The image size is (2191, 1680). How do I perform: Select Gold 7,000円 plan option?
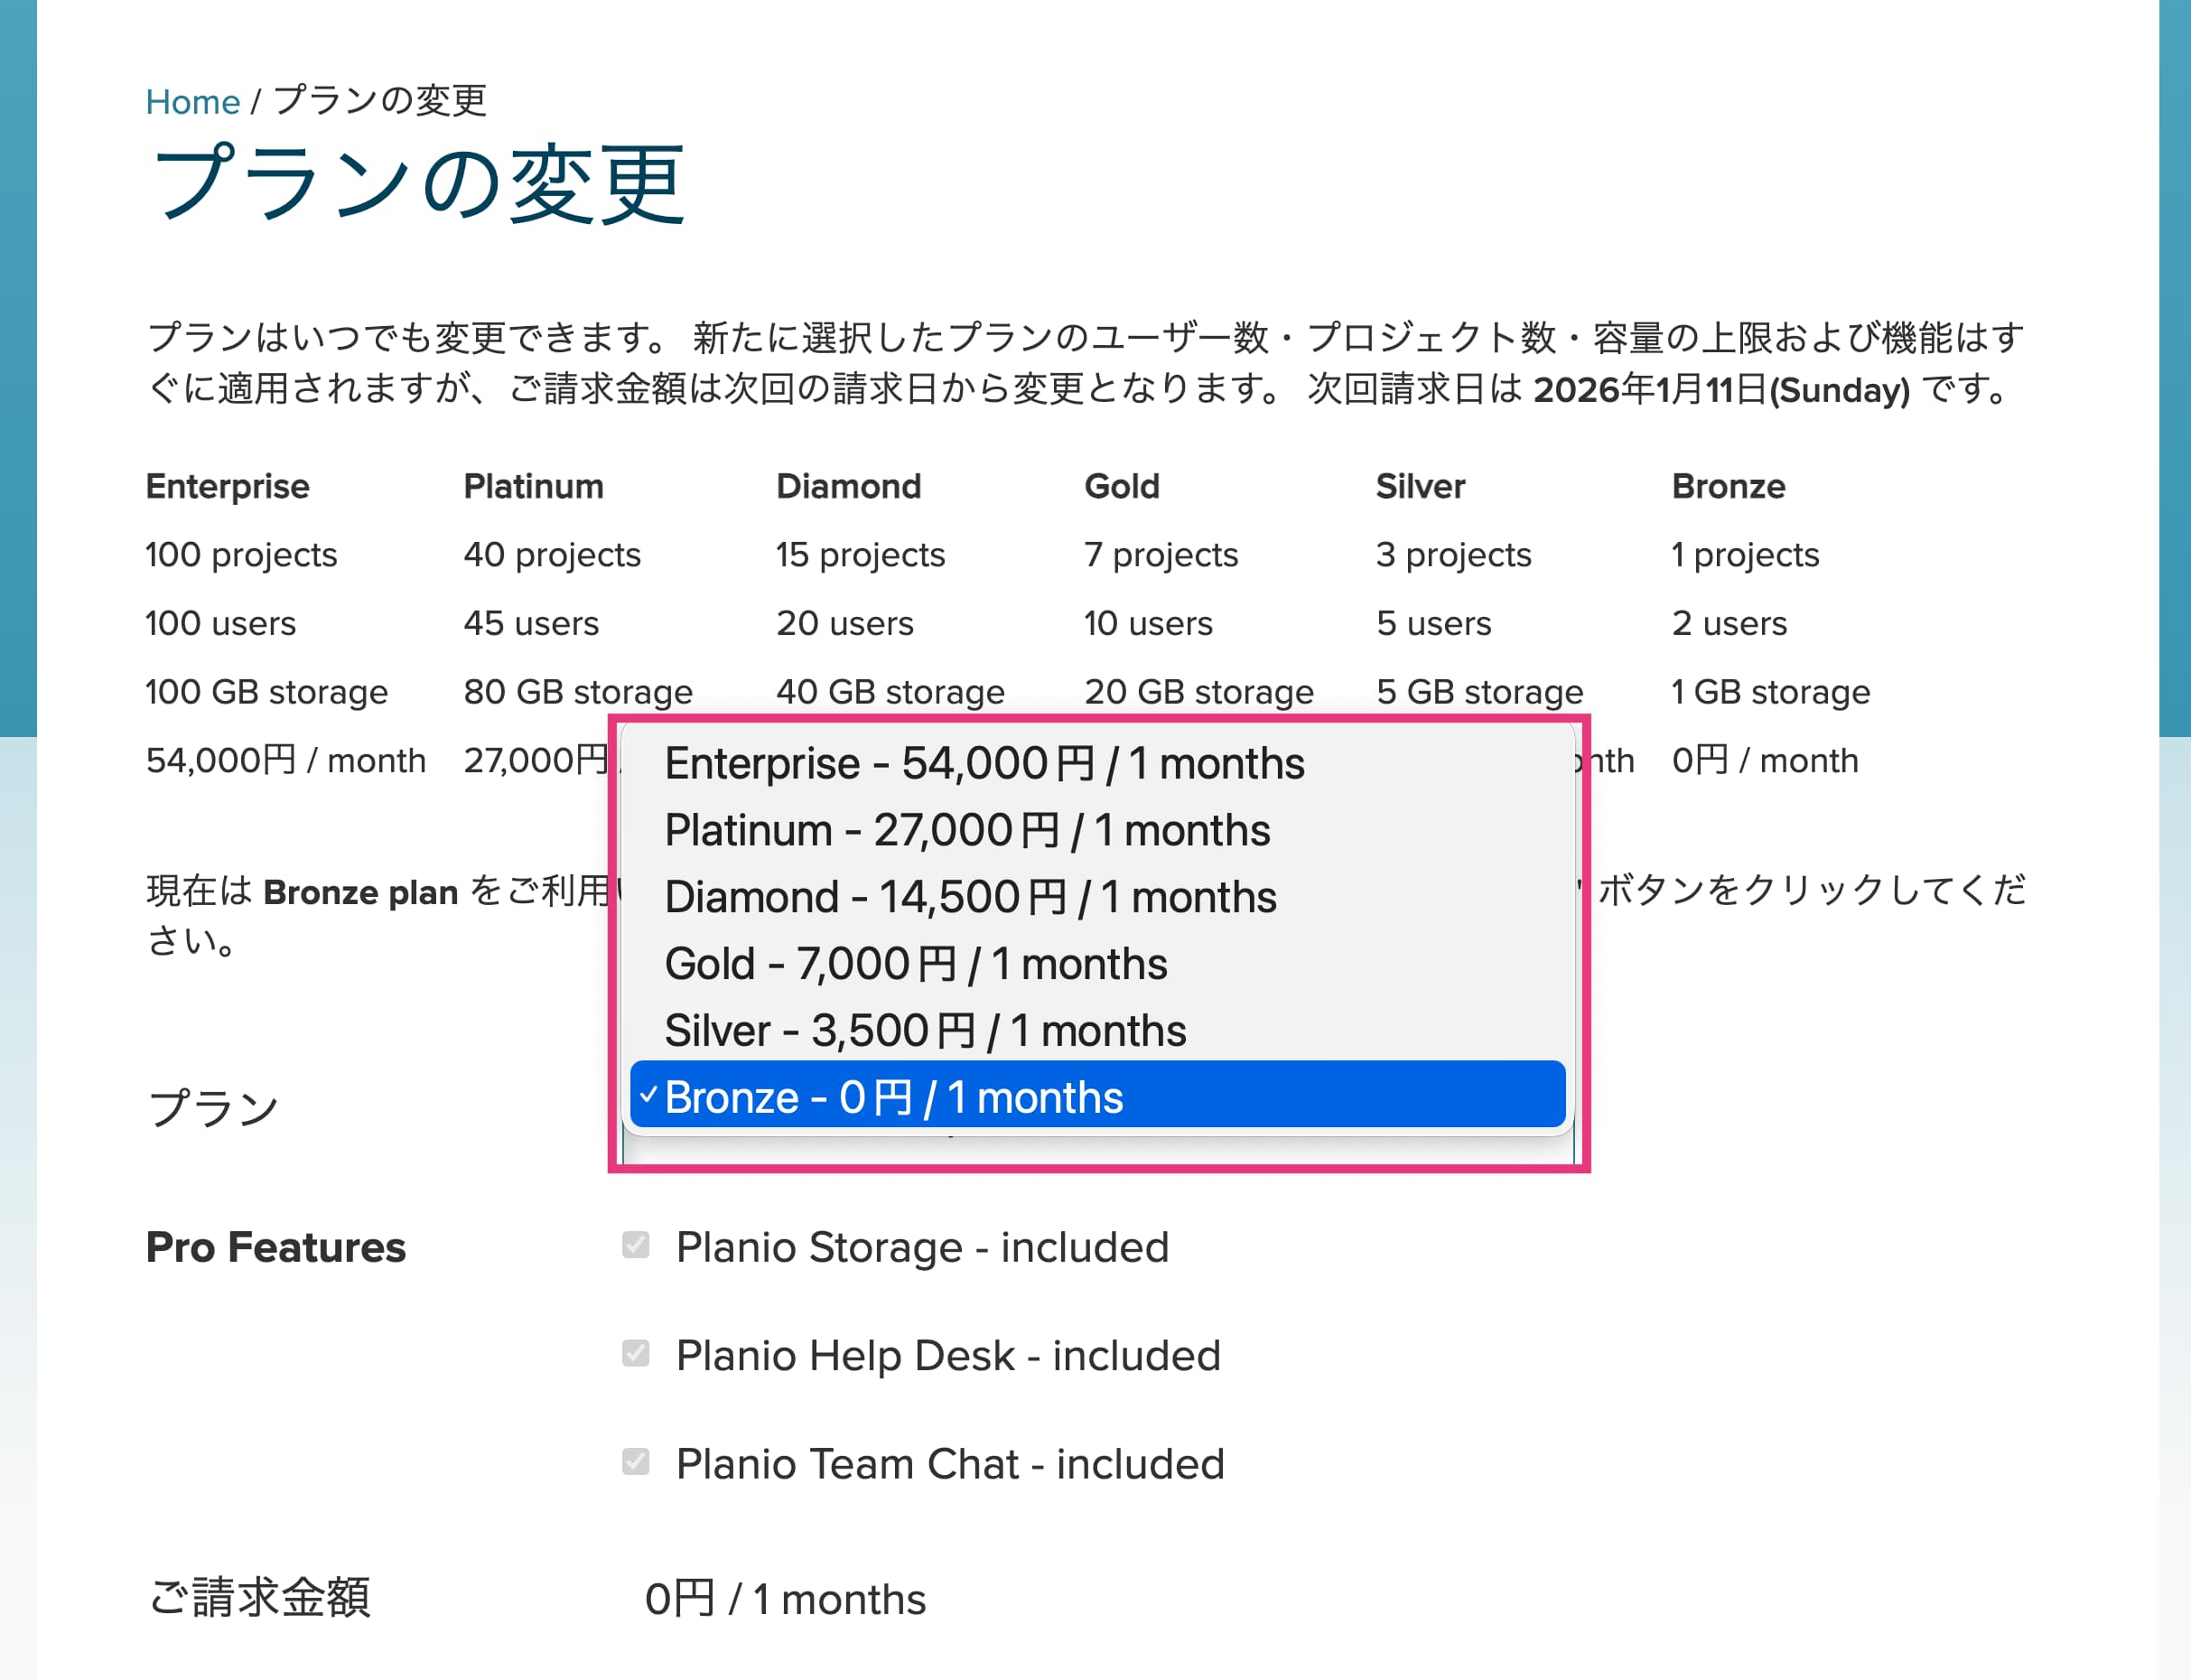pyautogui.click(x=915, y=964)
